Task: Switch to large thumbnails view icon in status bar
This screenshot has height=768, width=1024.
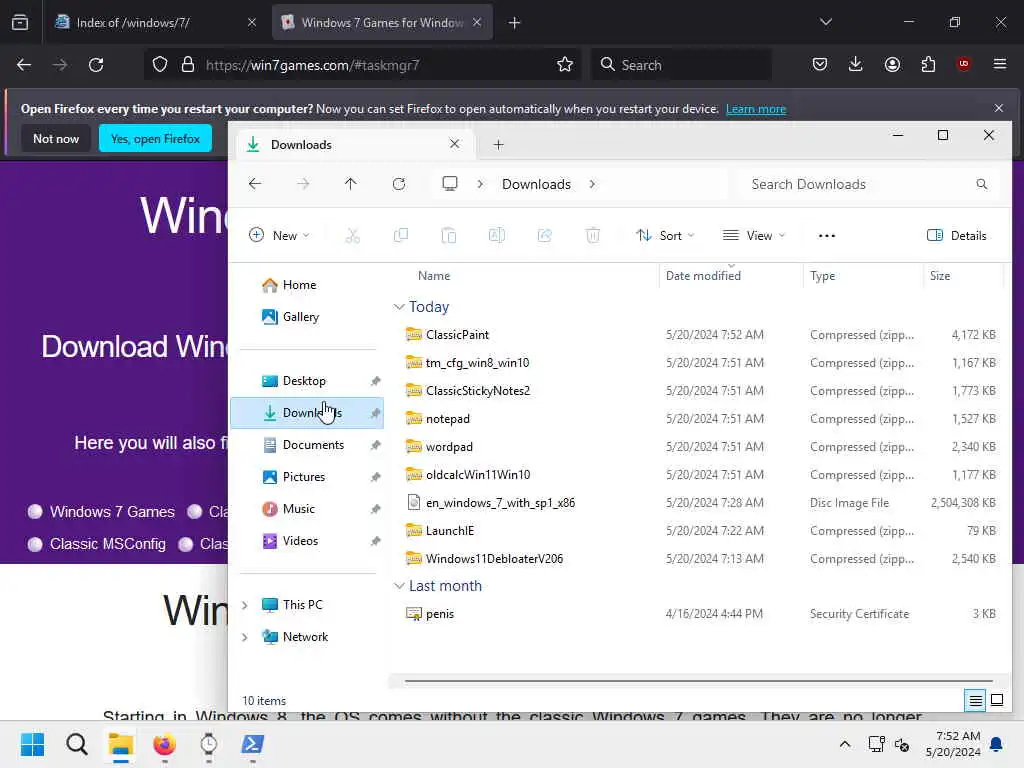Action: tap(997, 701)
